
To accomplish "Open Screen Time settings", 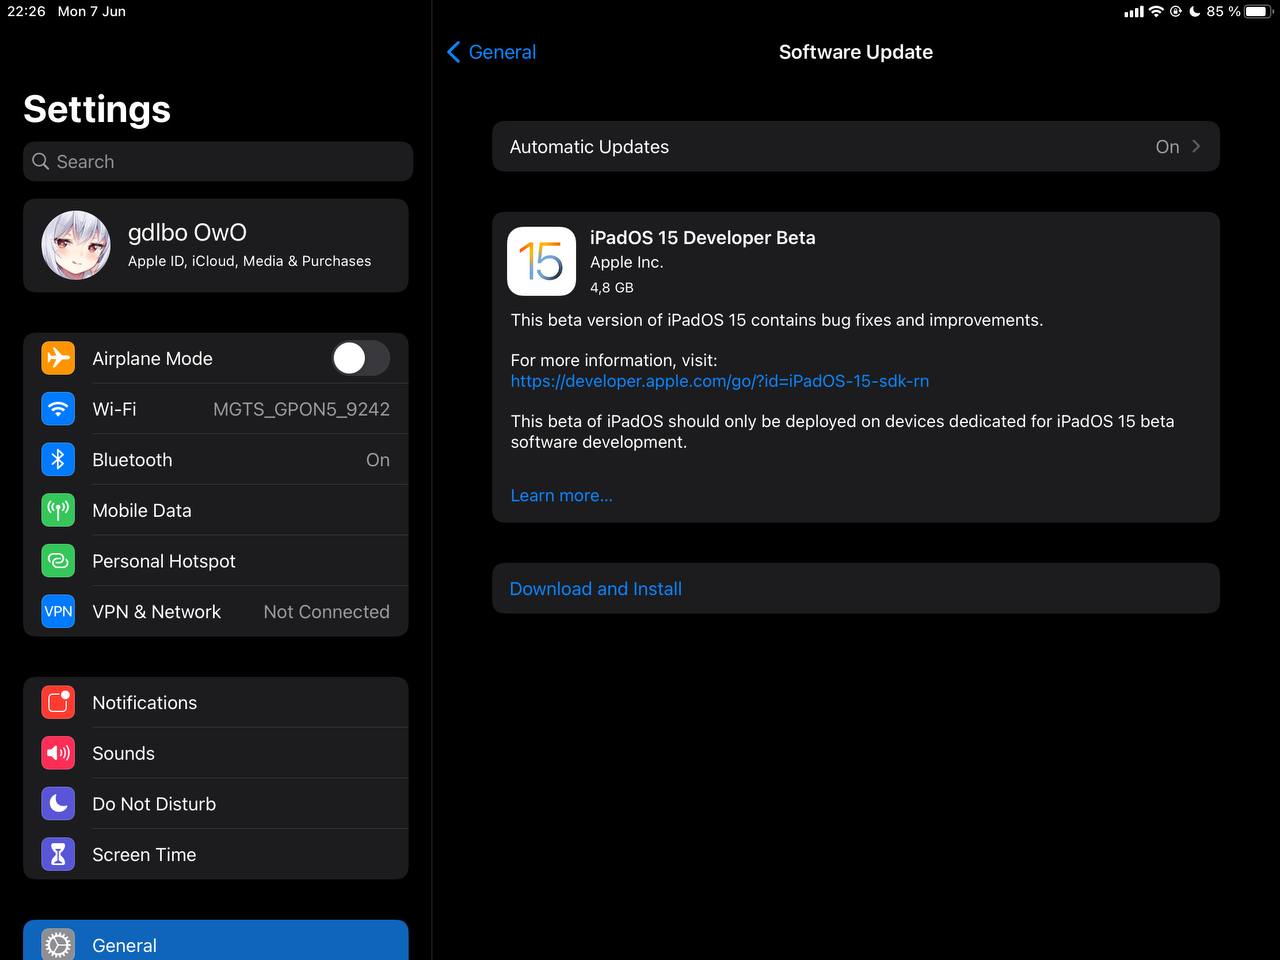I will coord(216,855).
